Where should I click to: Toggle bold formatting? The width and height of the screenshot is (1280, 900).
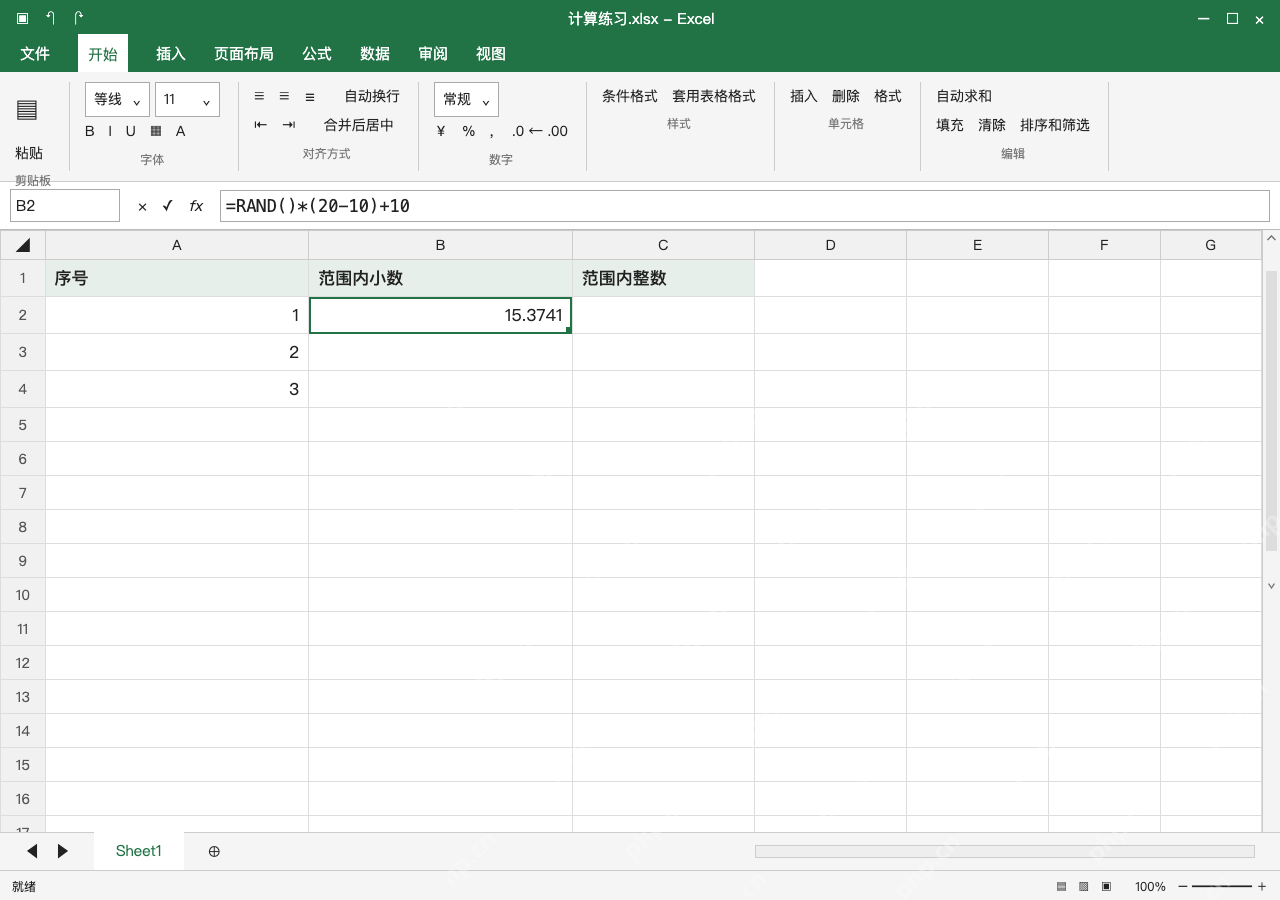tap(90, 131)
